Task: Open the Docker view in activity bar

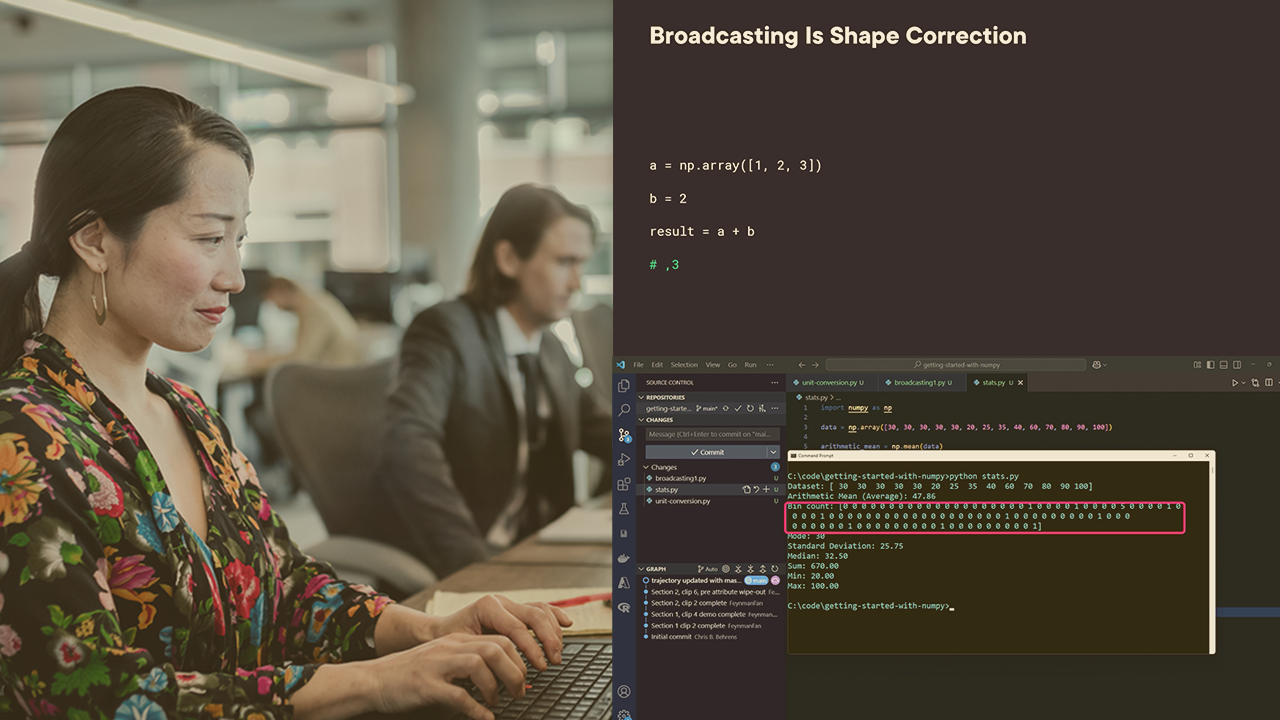Action: [x=624, y=558]
